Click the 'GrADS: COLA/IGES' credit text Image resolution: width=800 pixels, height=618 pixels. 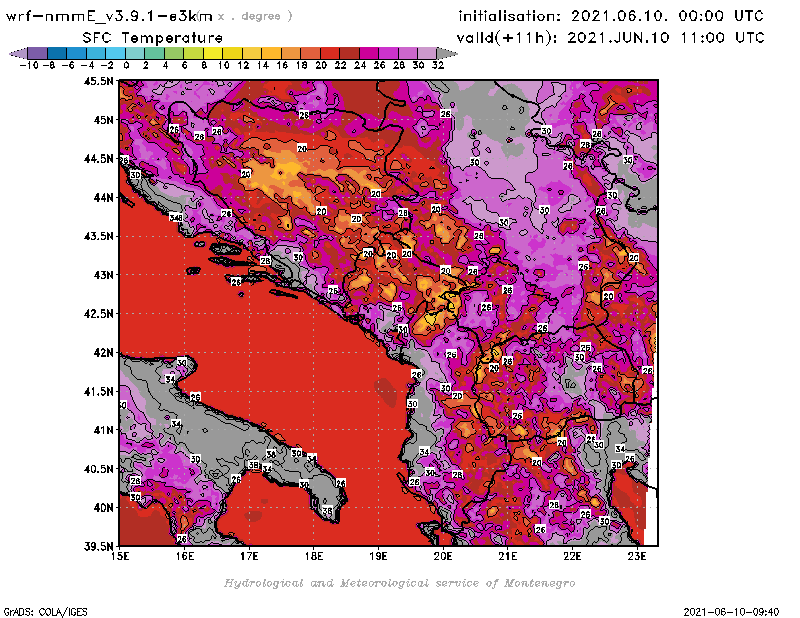(x=45, y=612)
